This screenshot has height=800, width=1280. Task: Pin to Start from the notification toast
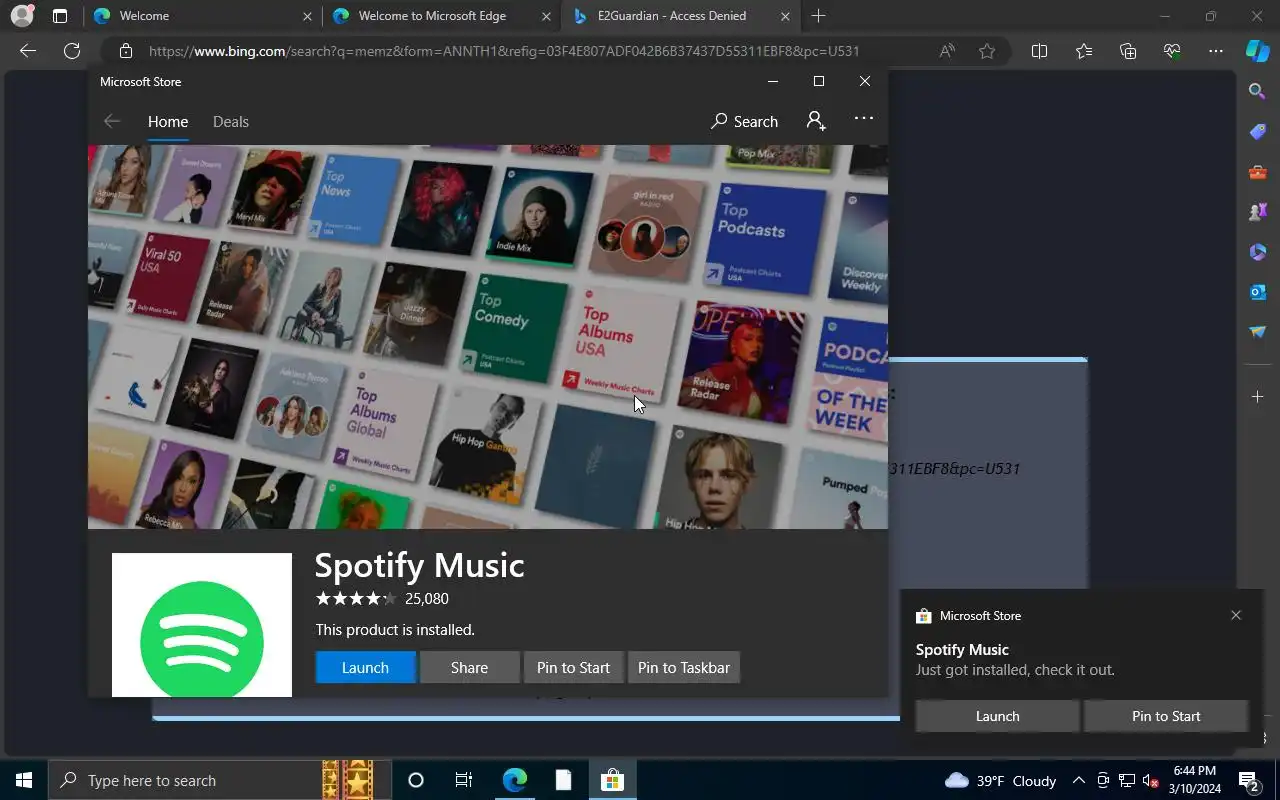coord(1166,716)
